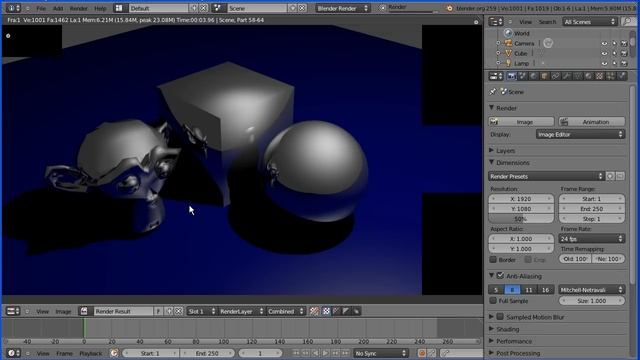
Task: Open Particles properties tab icon
Action: pos(611,76)
